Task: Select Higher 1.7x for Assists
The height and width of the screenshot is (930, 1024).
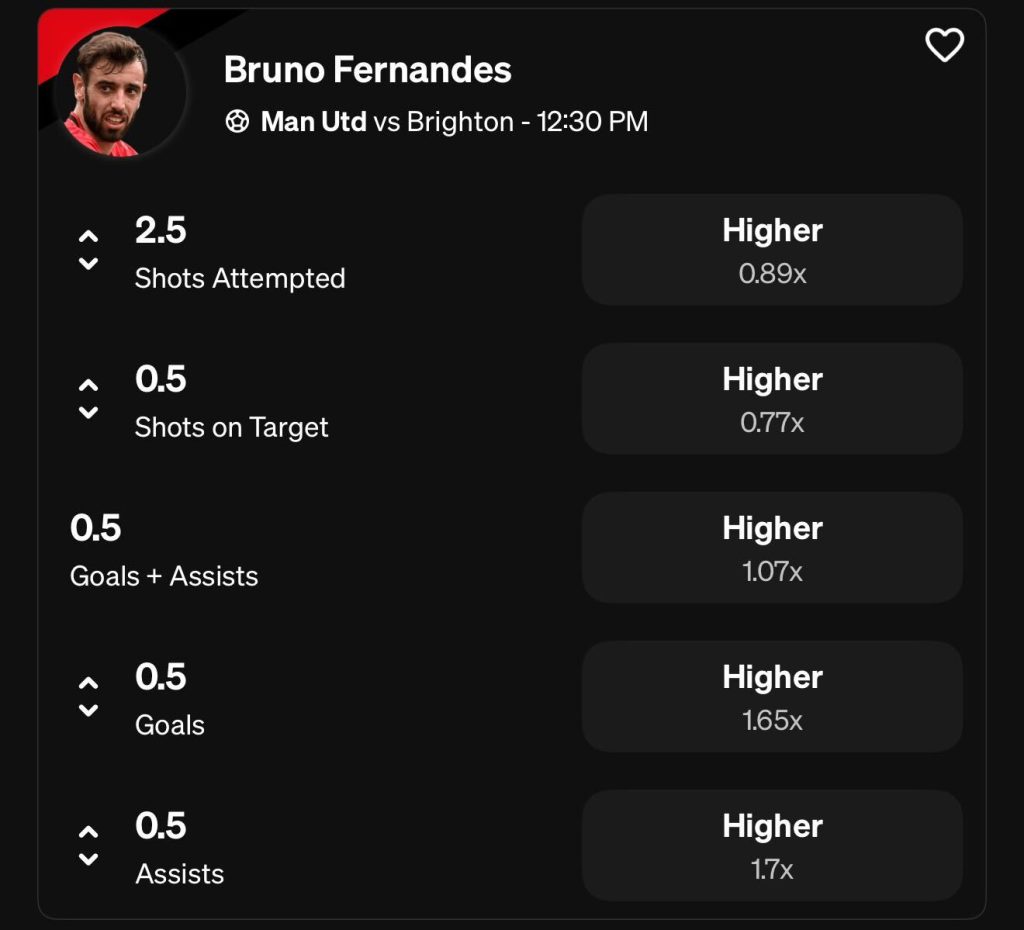Action: click(x=772, y=846)
